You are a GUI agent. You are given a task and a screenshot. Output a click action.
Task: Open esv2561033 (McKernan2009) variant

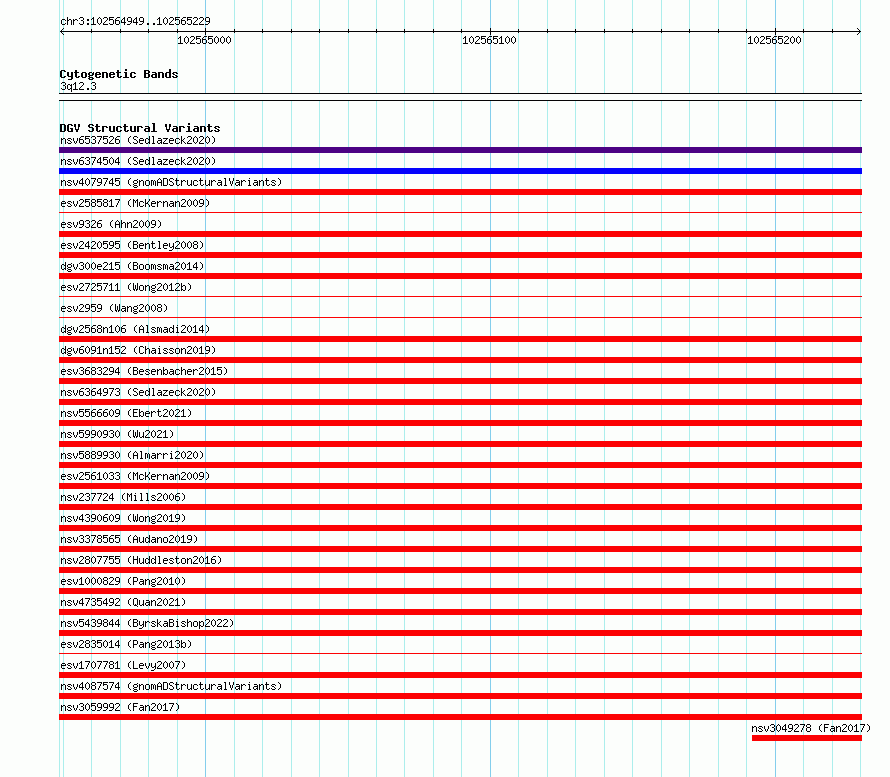[x=135, y=476]
